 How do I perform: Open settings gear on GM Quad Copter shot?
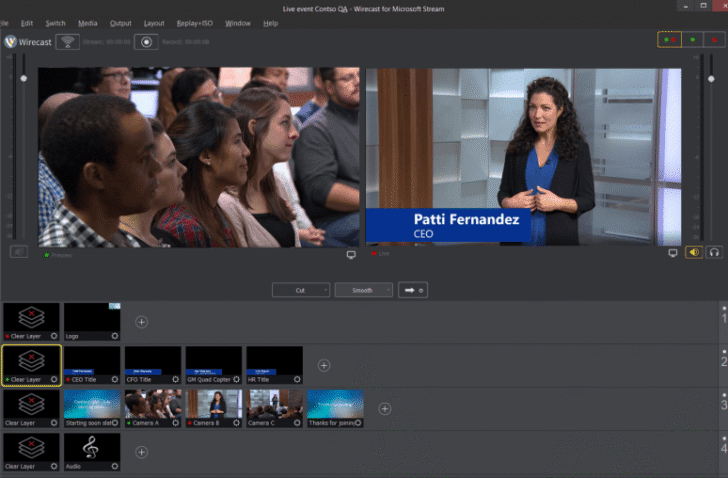tap(236, 380)
